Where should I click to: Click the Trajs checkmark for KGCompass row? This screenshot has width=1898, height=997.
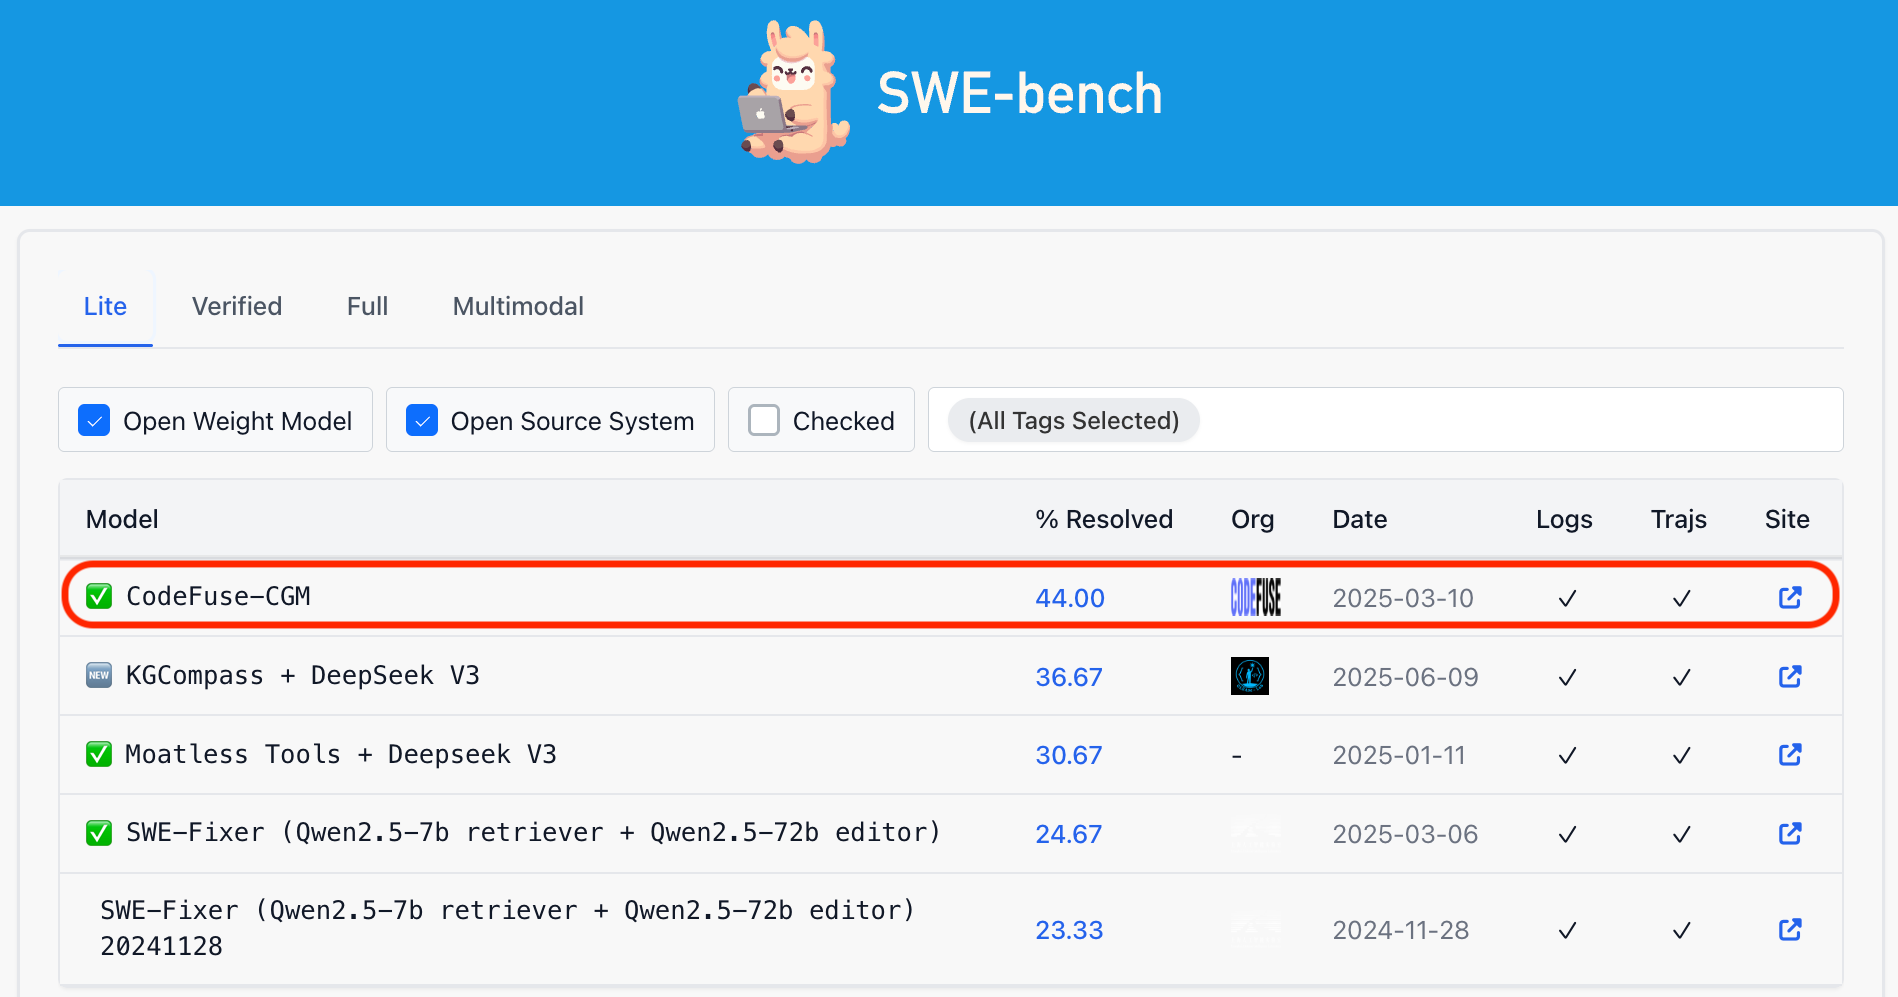[x=1680, y=676]
